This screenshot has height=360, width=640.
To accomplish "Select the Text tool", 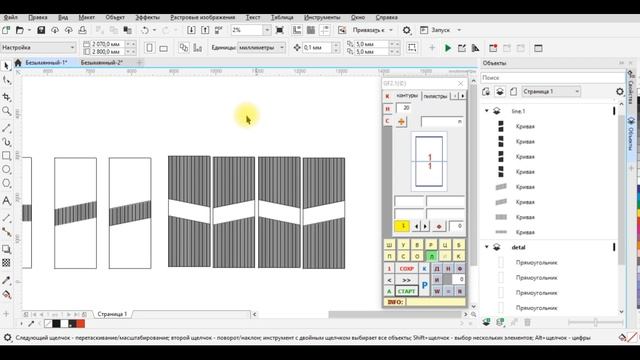I will (6, 200).
